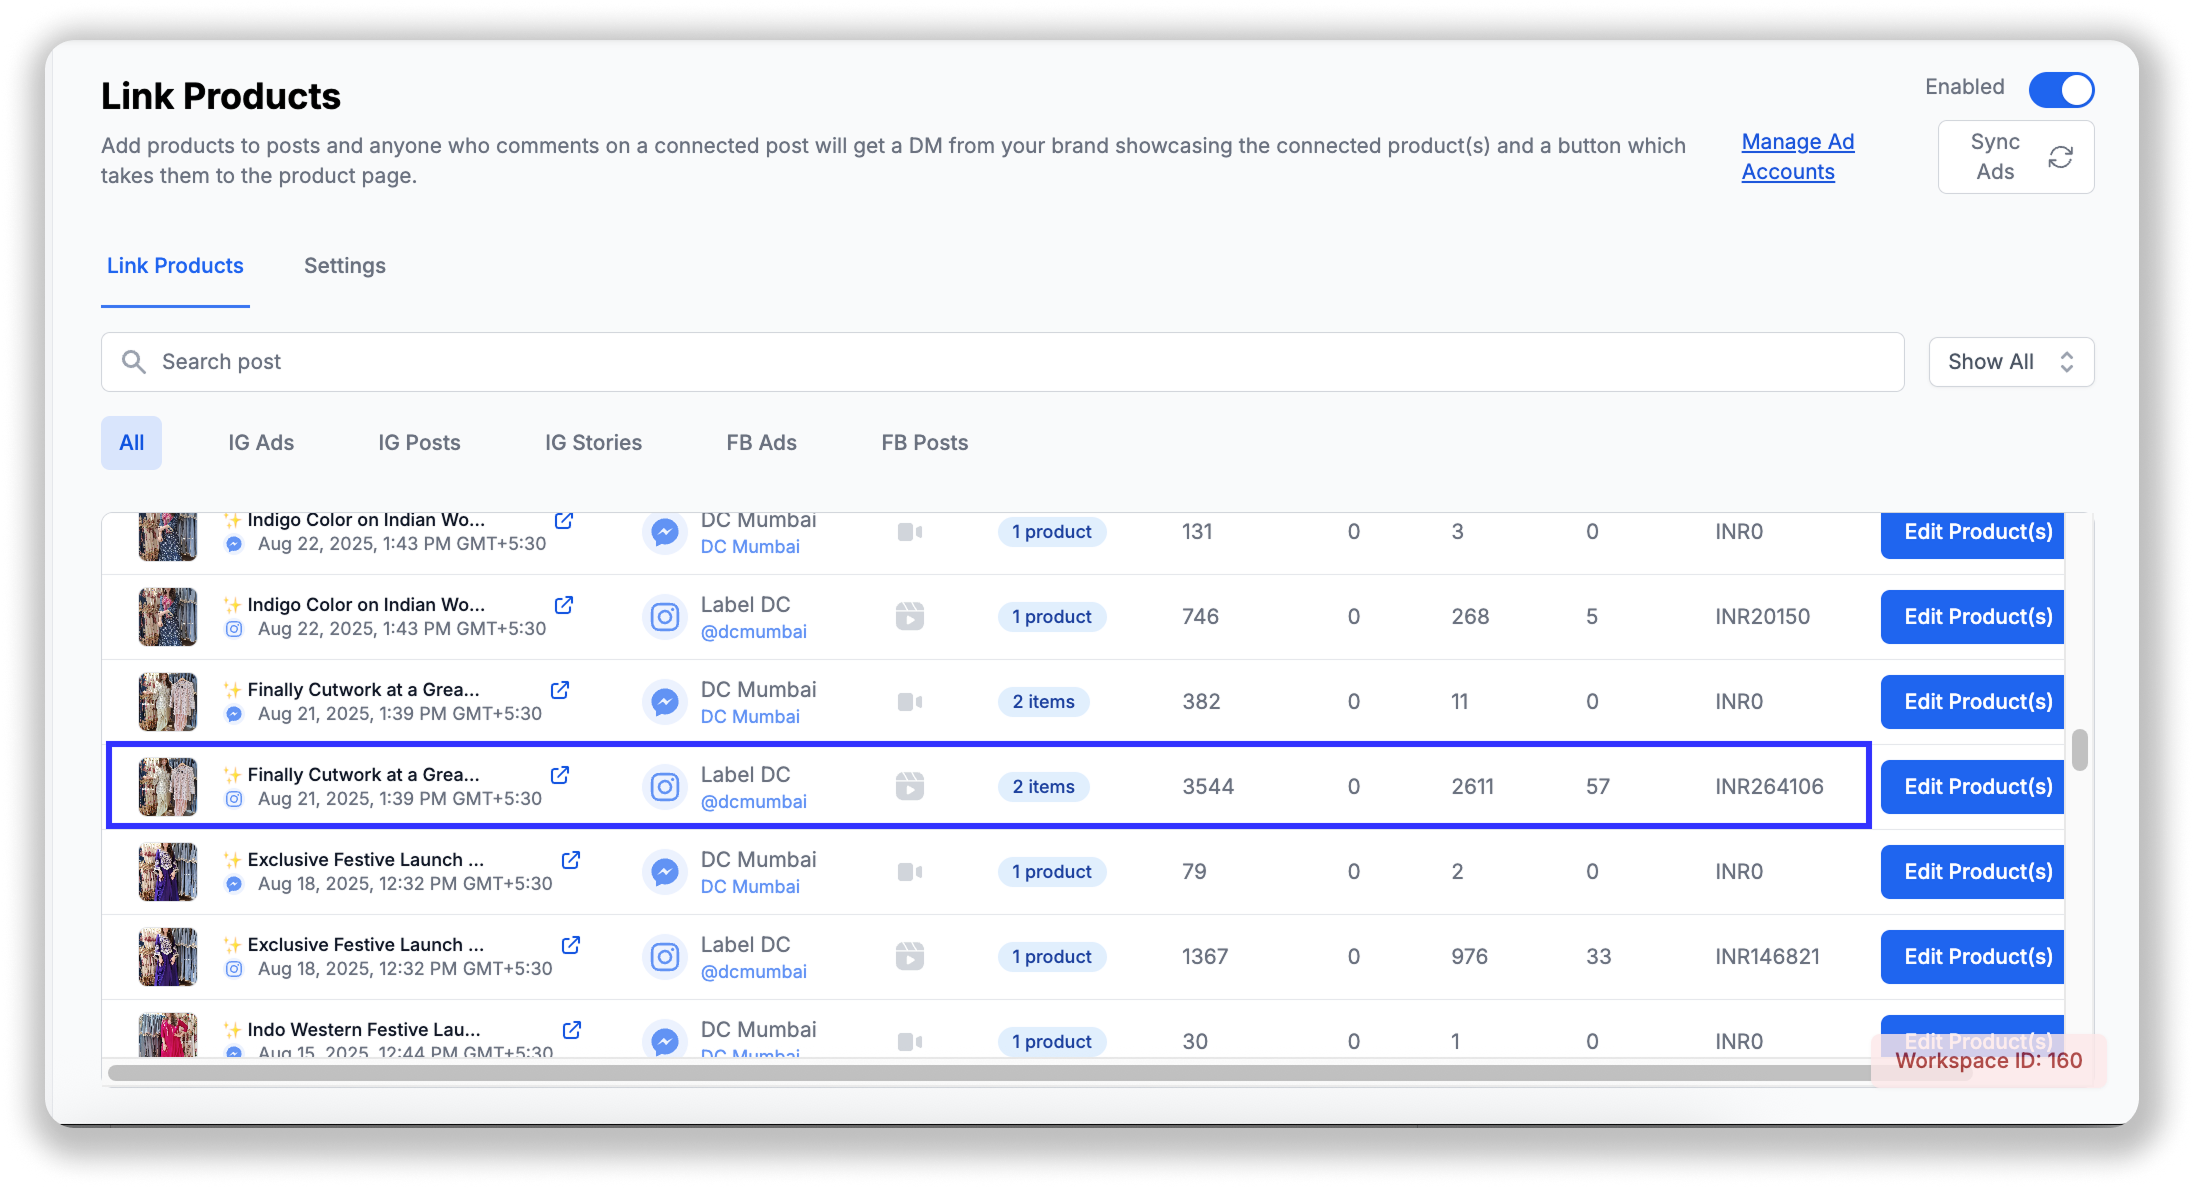Viewport: 2194px width, 1188px height.
Task: Click Instagram icon in row with INR264106
Action: pyautogui.click(x=665, y=787)
